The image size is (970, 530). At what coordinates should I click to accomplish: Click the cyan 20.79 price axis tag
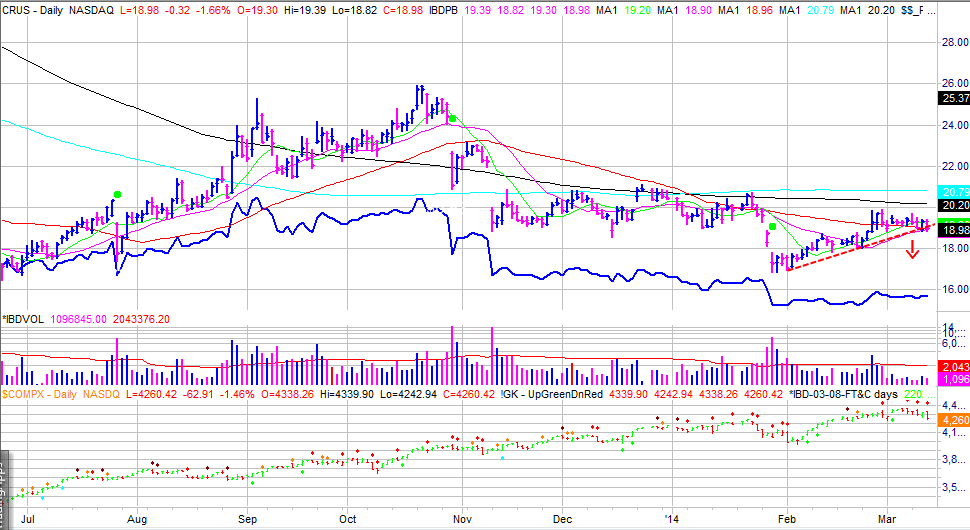(x=955, y=192)
